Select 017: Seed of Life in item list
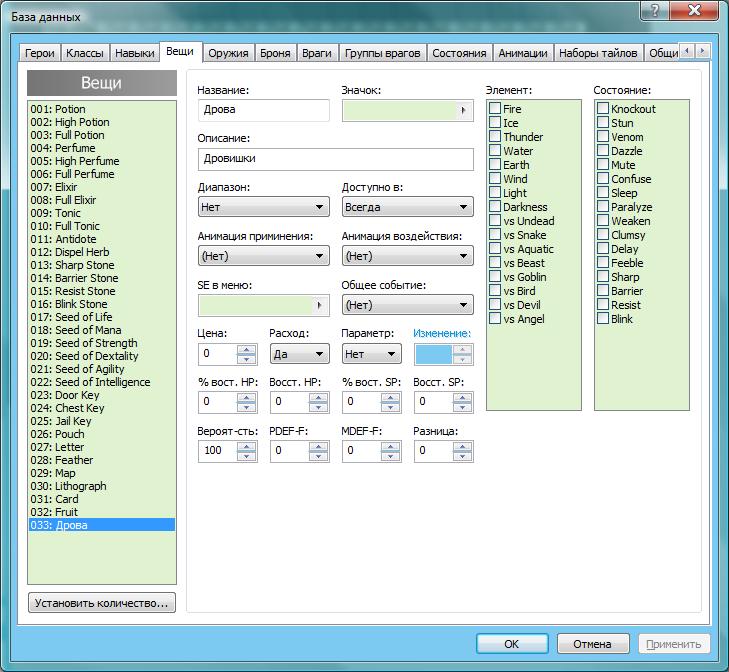 tap(71, 317)
